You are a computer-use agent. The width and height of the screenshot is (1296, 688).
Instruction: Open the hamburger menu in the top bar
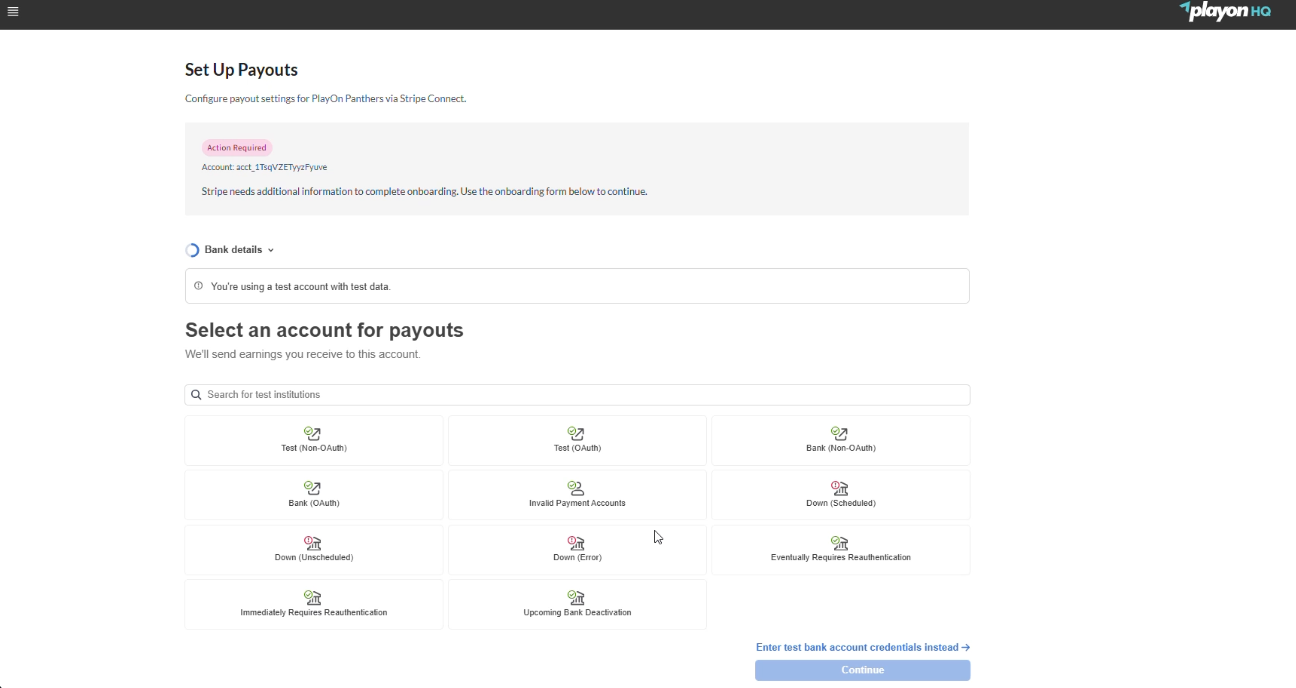(x=13, y=11)
